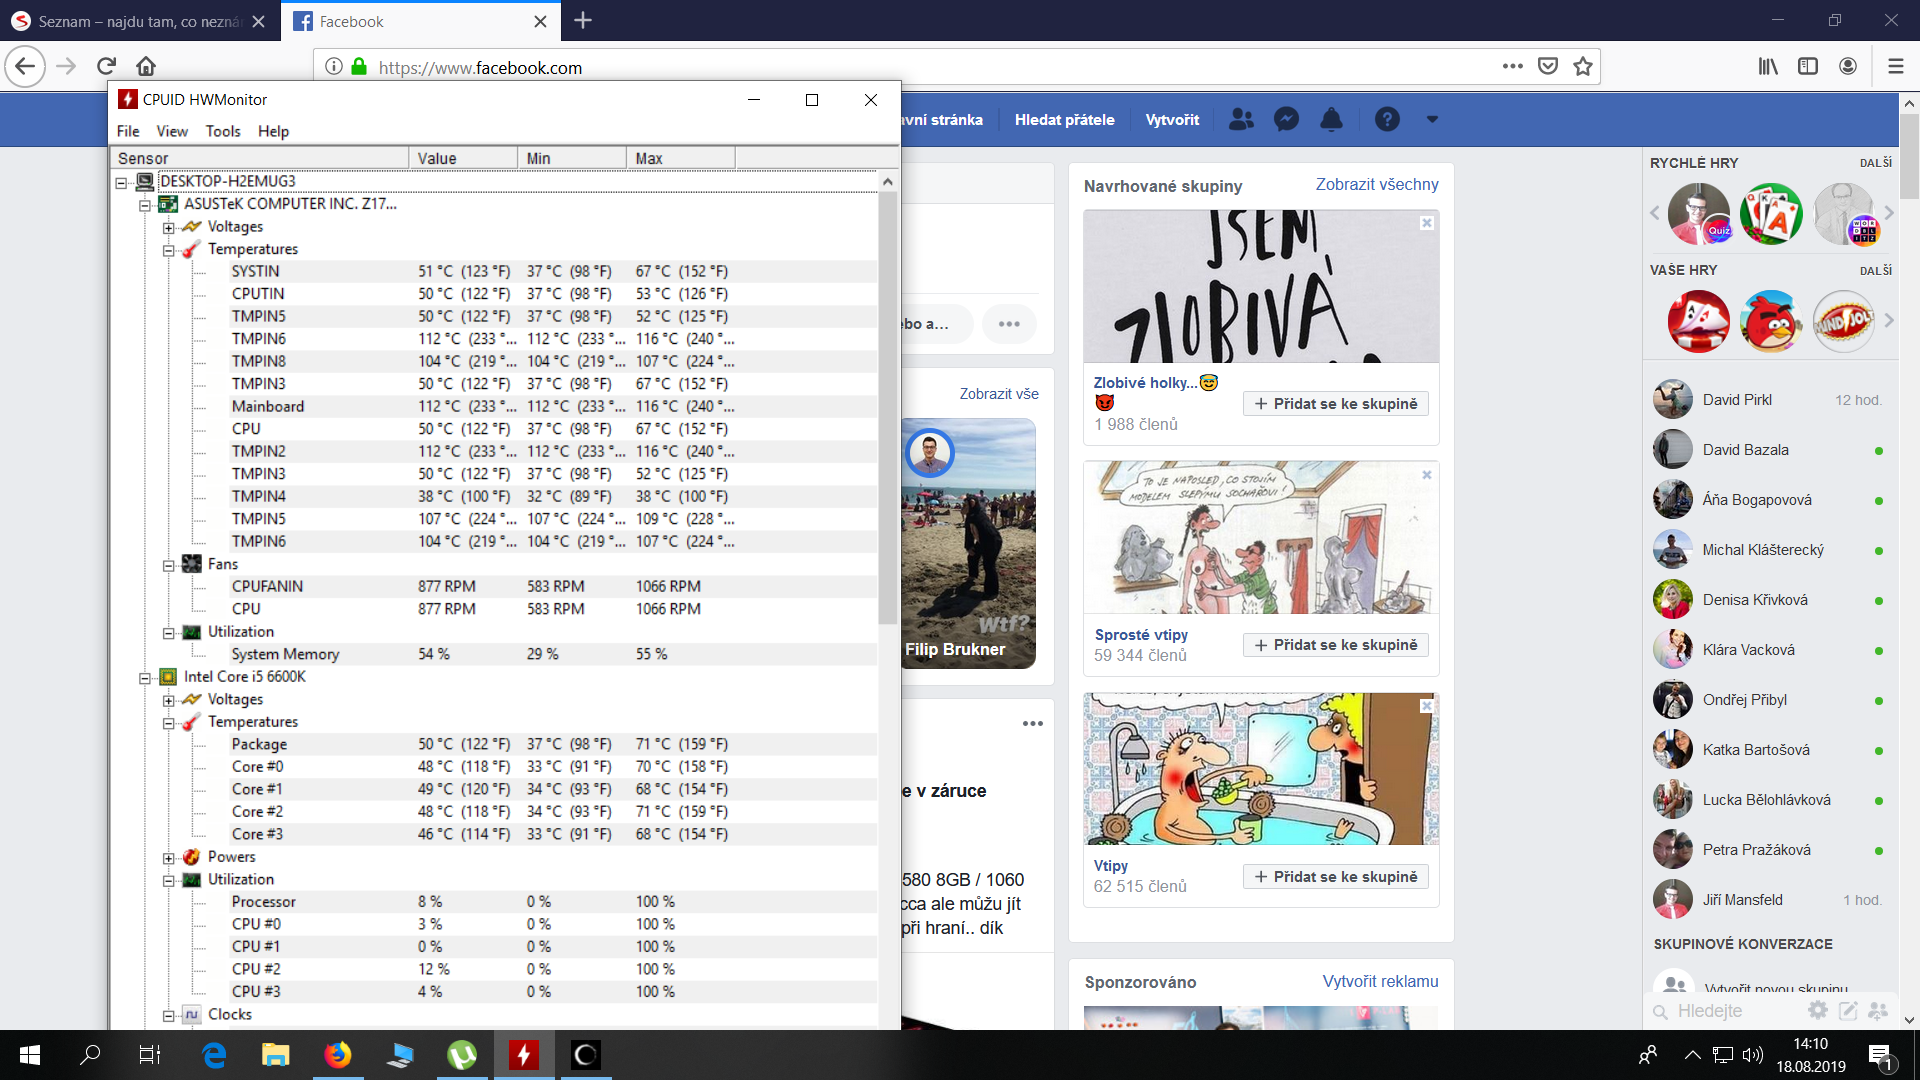
Task: Open Facebook notifications bell
Action: pos(1331,119)
